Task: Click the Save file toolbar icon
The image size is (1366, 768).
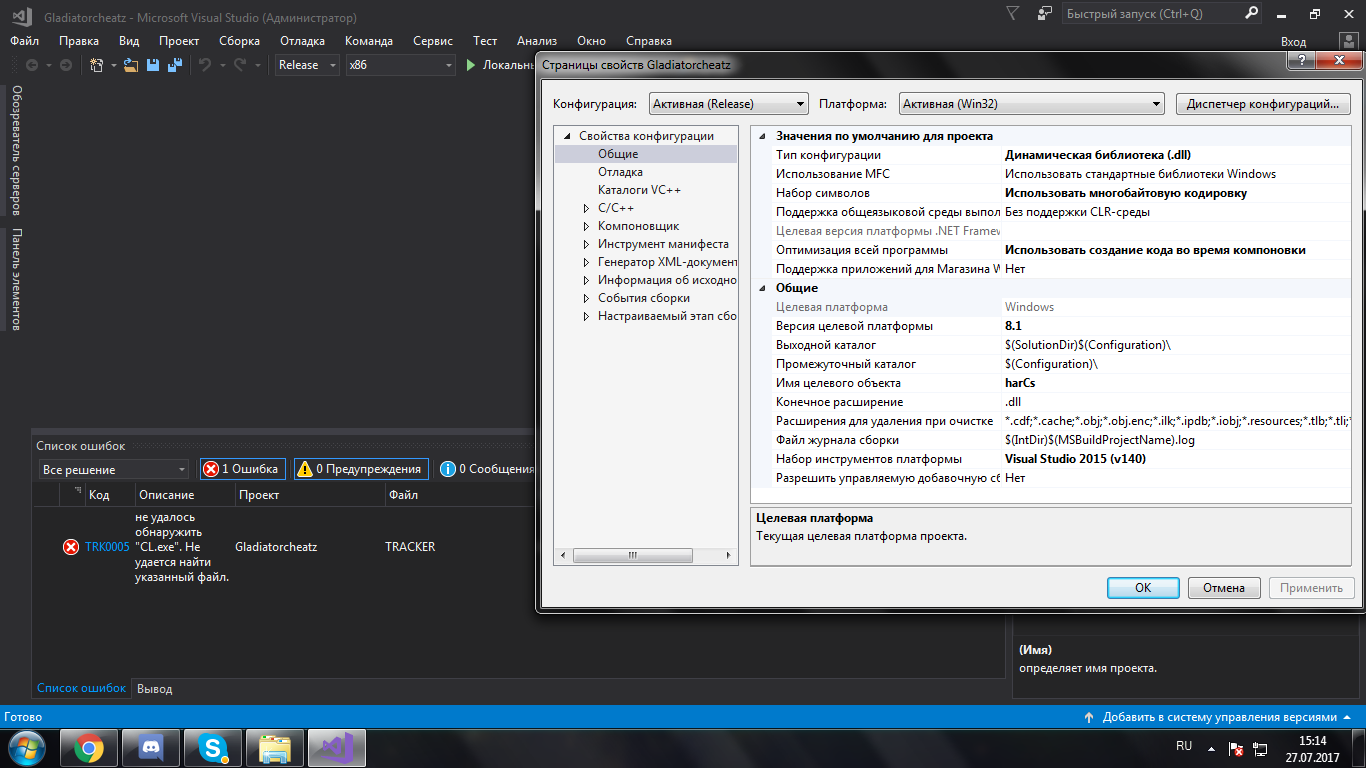Action: (153, 65)
